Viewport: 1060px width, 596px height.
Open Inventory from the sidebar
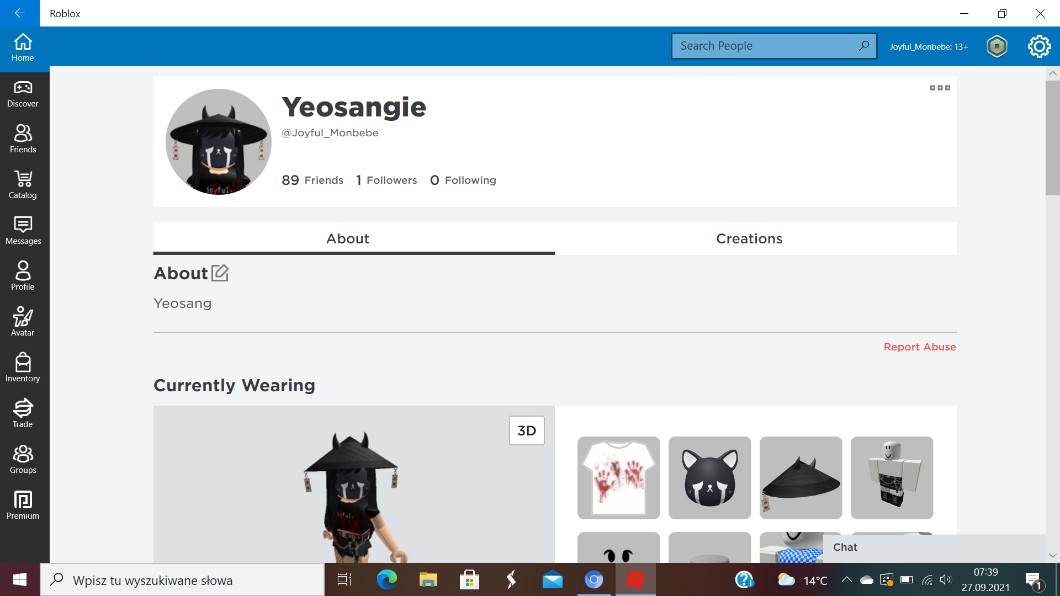pos(22,367)
